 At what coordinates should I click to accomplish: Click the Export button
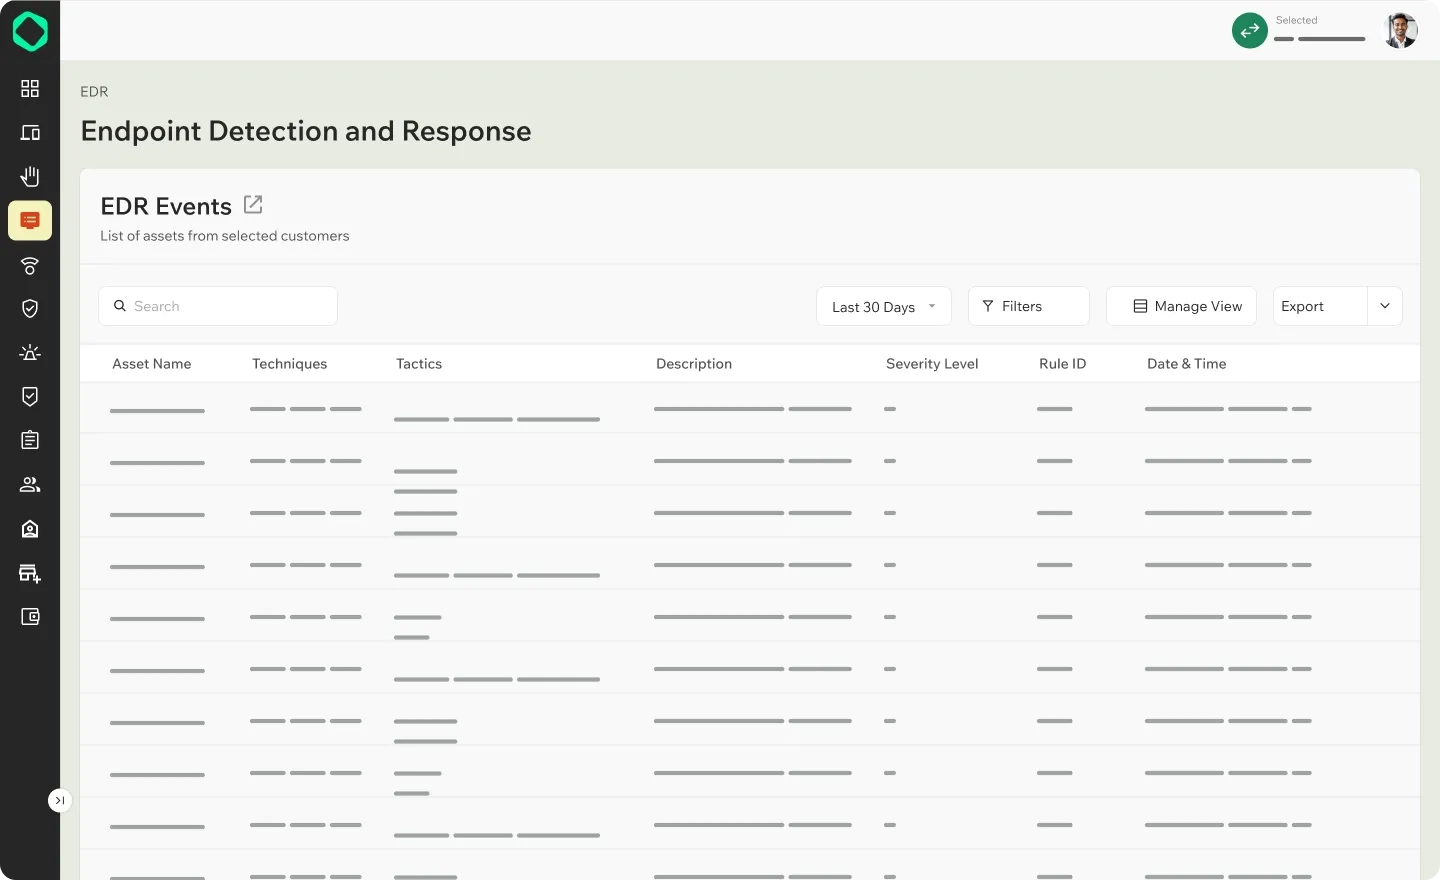1320,306
